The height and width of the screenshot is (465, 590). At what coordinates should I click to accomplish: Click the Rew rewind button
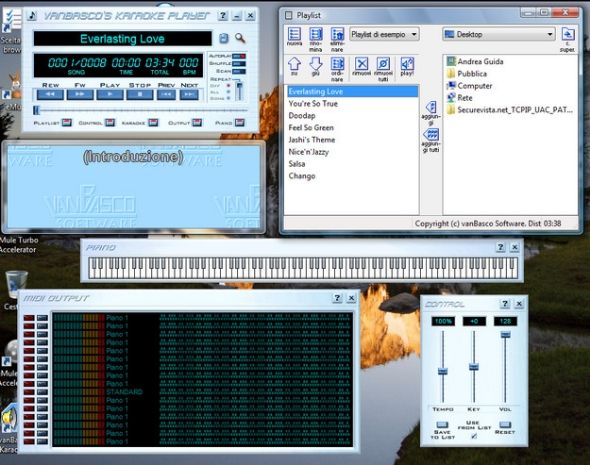pyautogui.click(x=50, y=94)
